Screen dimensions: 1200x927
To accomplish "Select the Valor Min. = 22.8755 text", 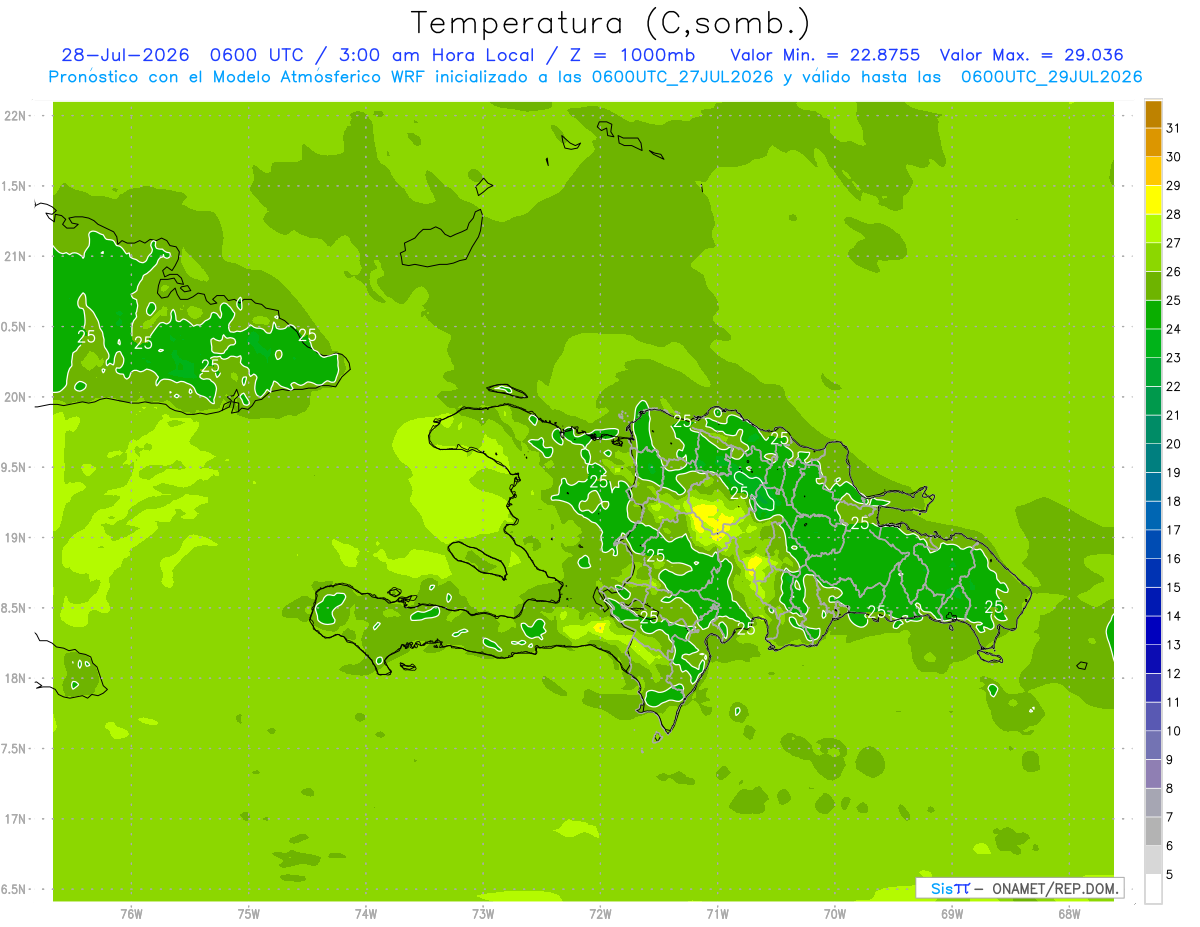I will click(x=825, y=55).
